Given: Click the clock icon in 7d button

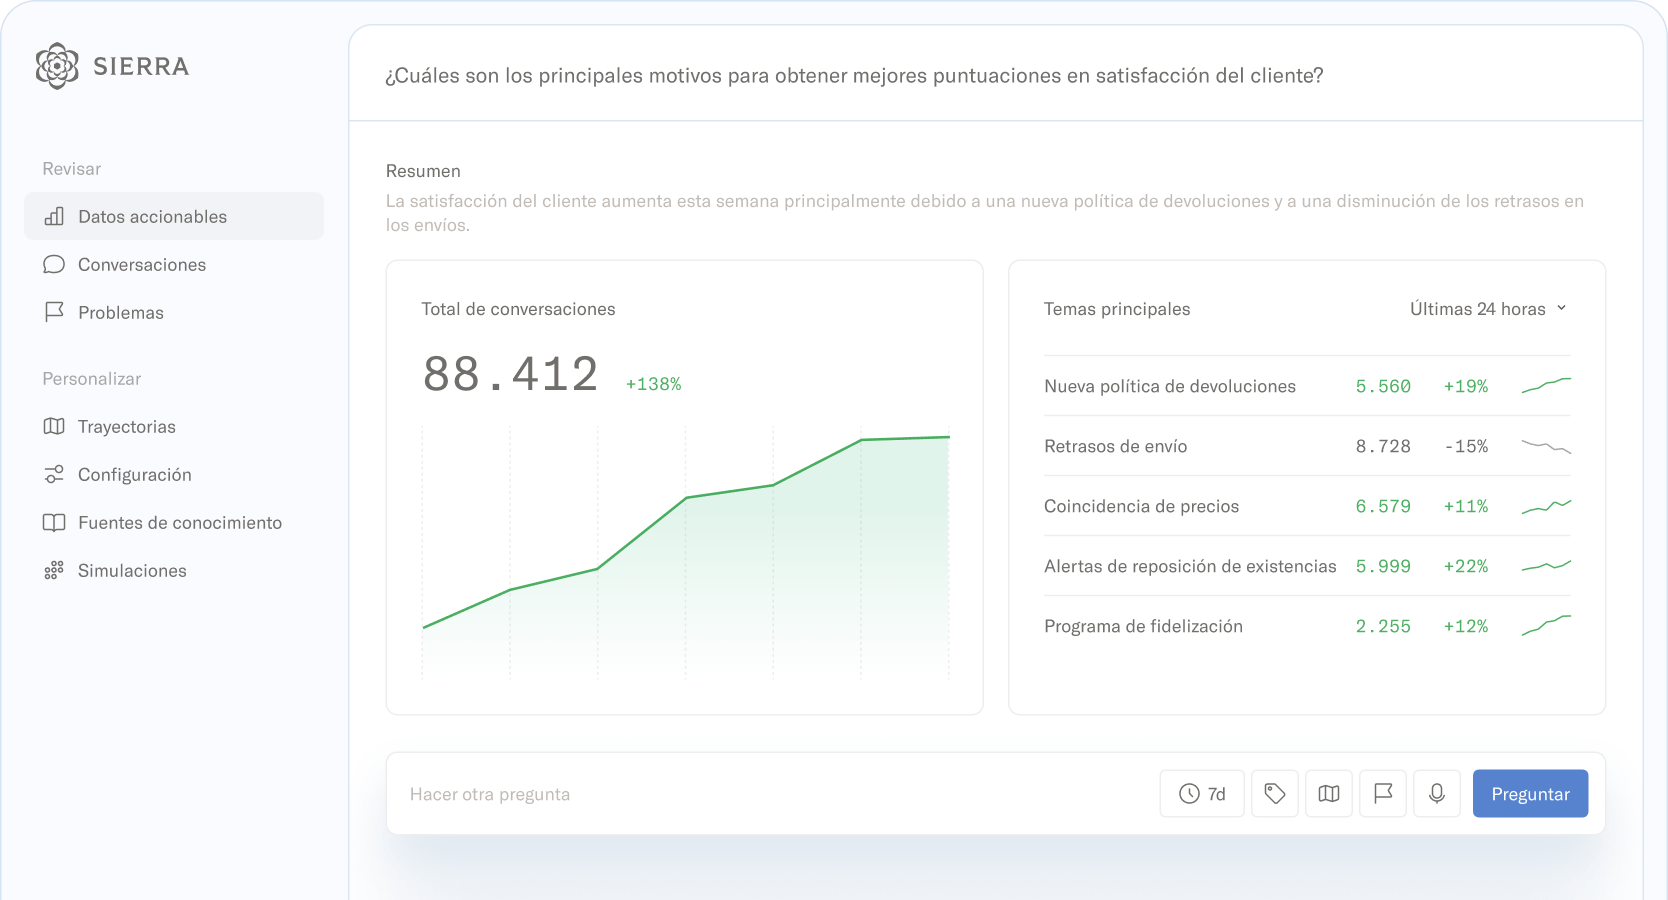Looking at the screenshot, I should point(1189,793).
